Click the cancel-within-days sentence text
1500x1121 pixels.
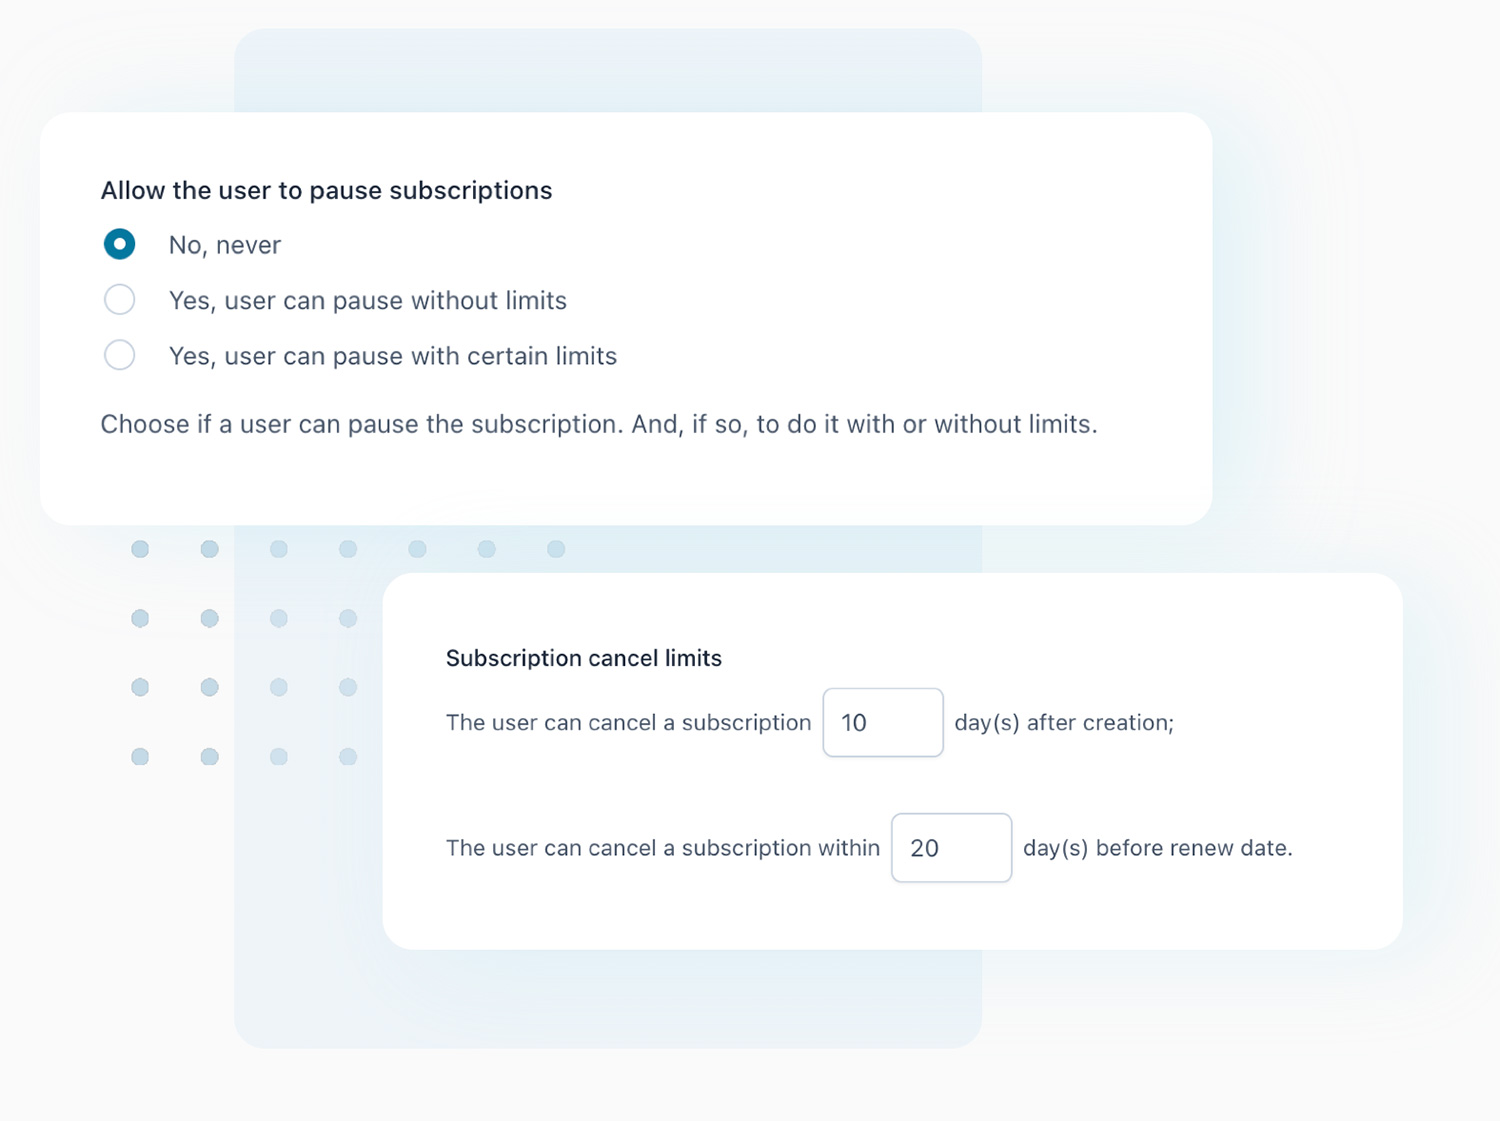click(663, 848)
